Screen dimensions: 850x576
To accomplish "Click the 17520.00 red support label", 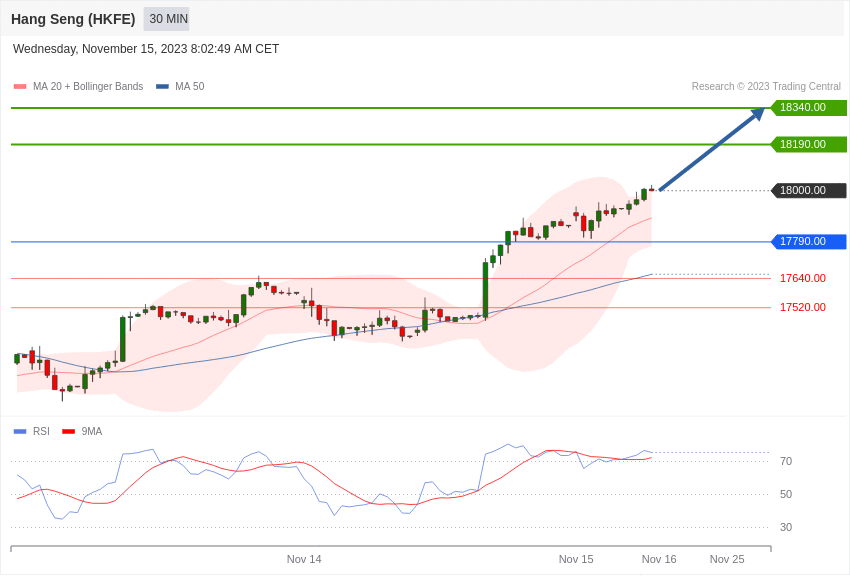I will pos(803,307).
